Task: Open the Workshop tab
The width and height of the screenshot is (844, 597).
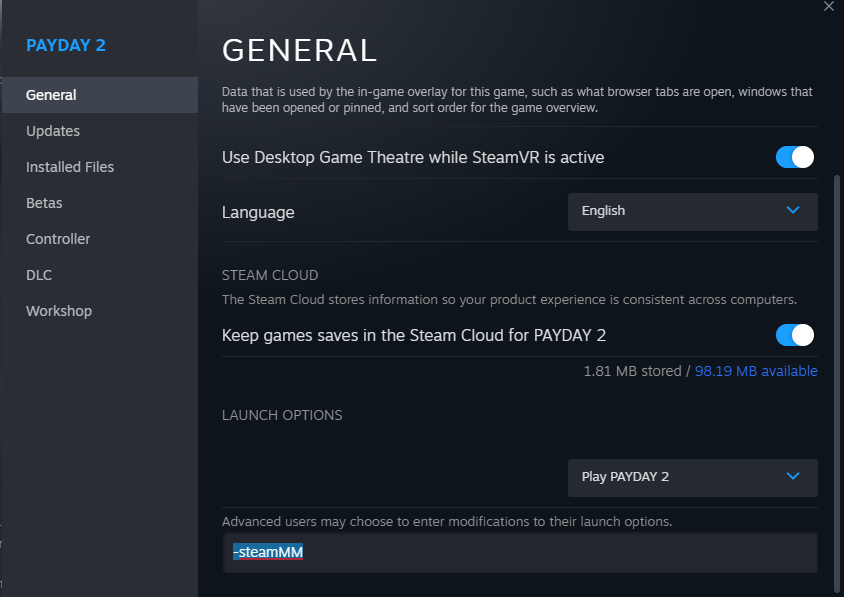Action: pos(59,311)
